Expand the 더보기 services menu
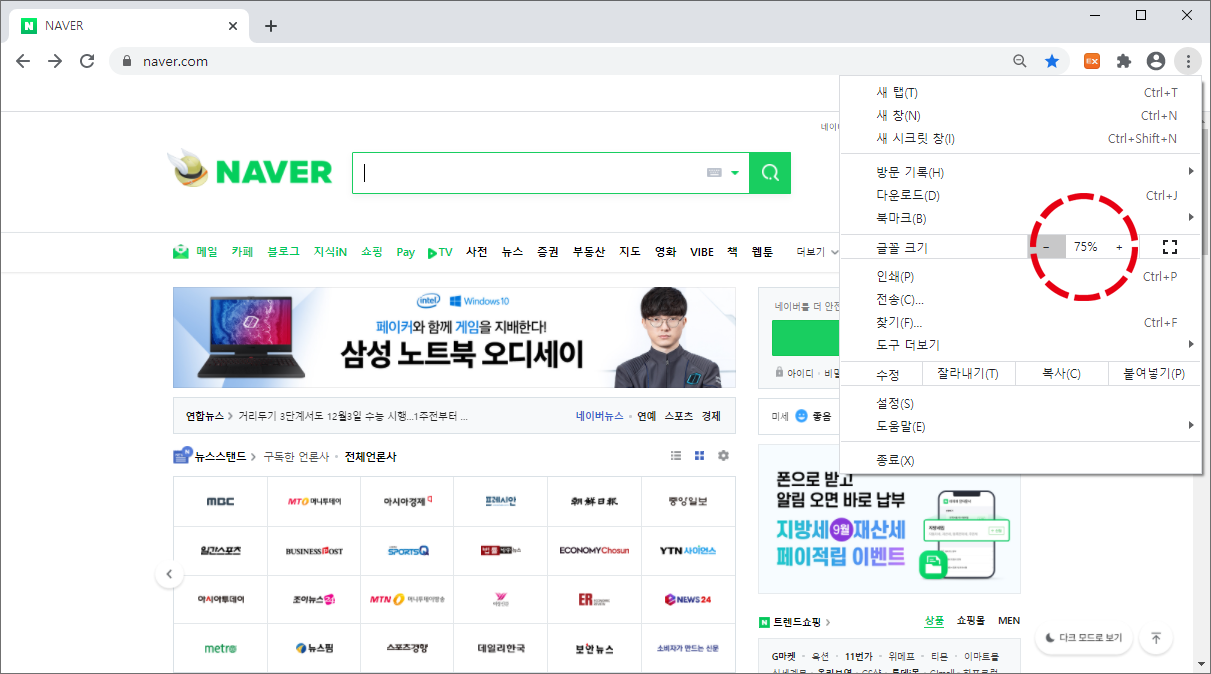The height and width of the screenshot is (674, 1211). pyautogui.click(x=817, y=252)
